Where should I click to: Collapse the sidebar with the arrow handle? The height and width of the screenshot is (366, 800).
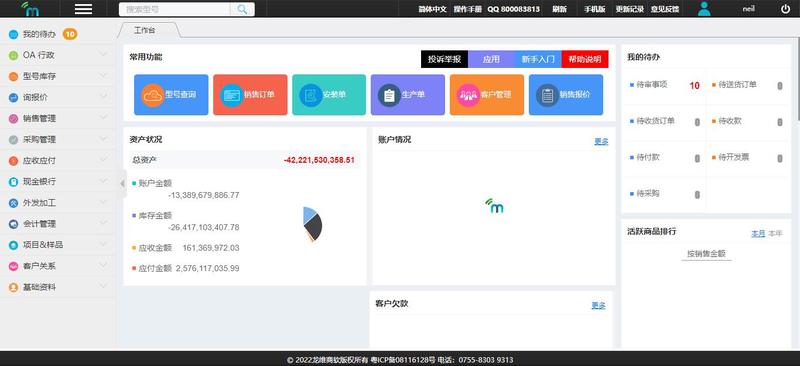122,183
